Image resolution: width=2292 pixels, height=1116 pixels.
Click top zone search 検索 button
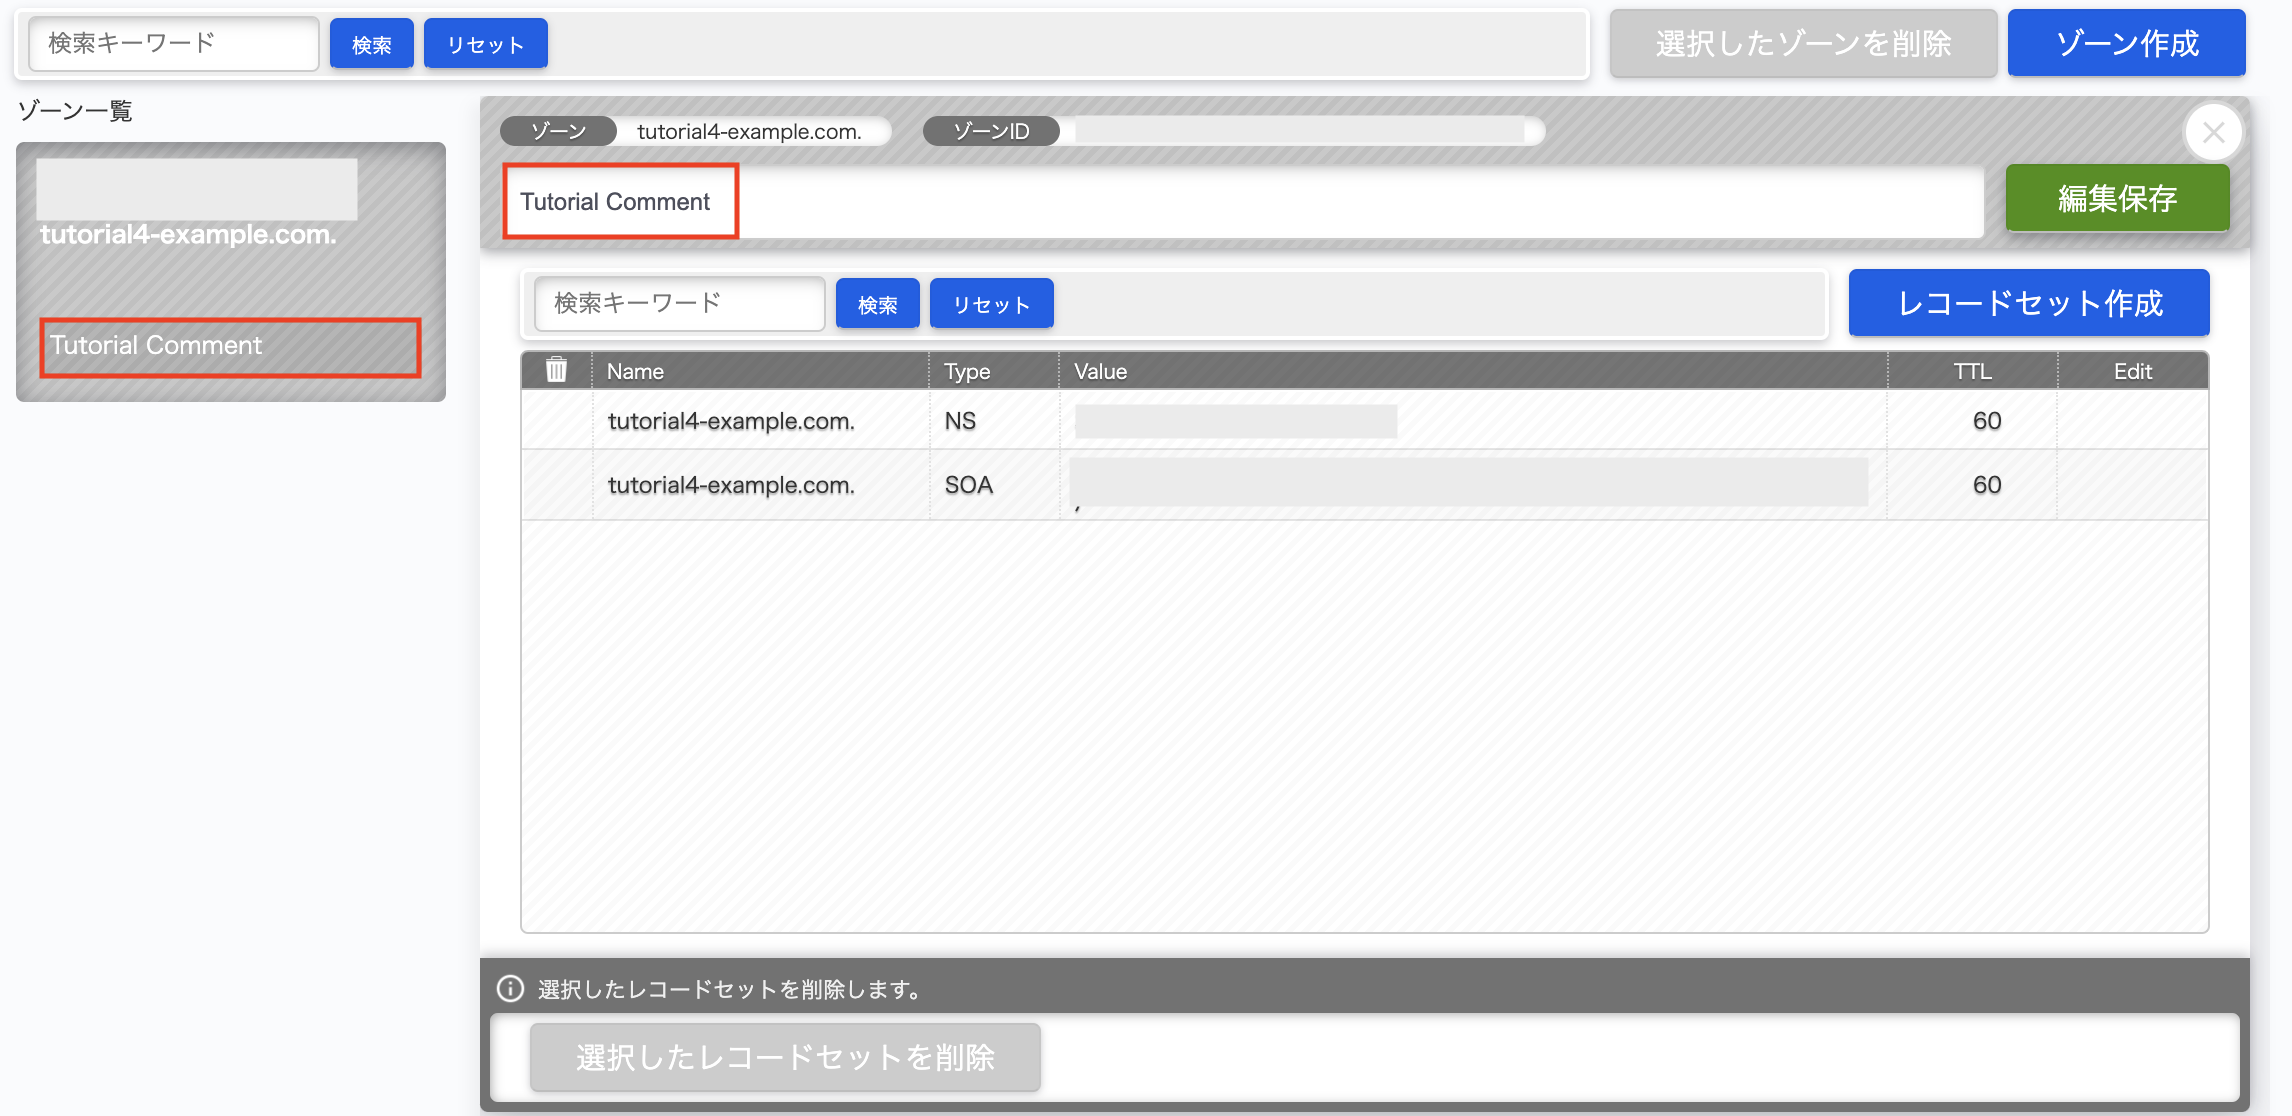[371, 44]
